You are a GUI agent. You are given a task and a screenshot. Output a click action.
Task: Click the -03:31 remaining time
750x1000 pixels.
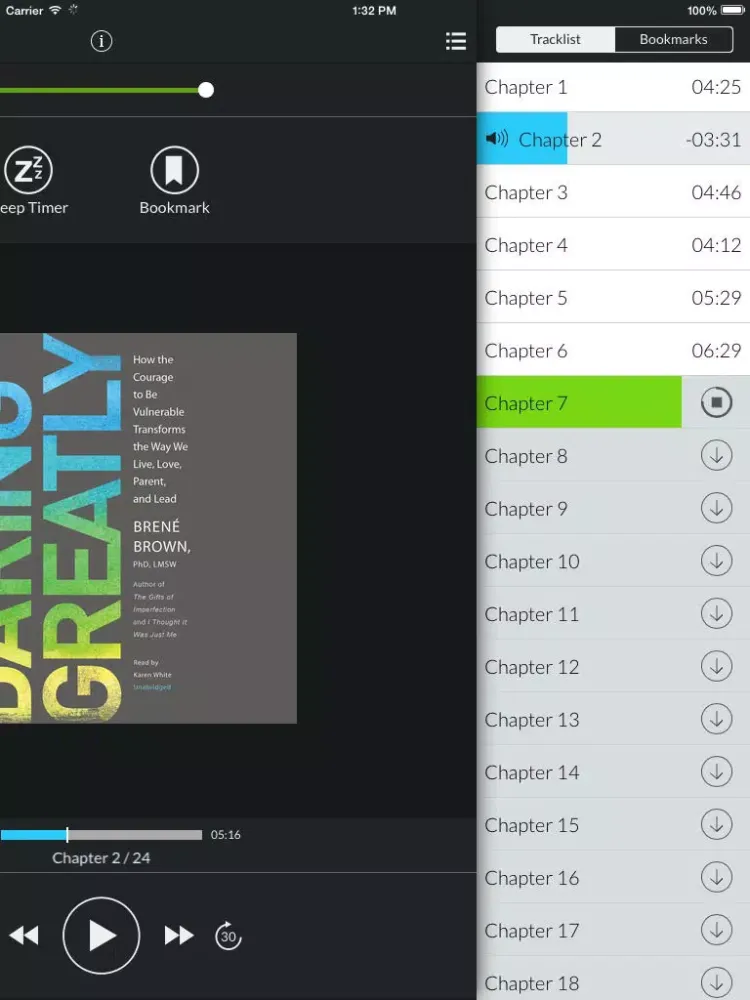(x=713, y=140)
